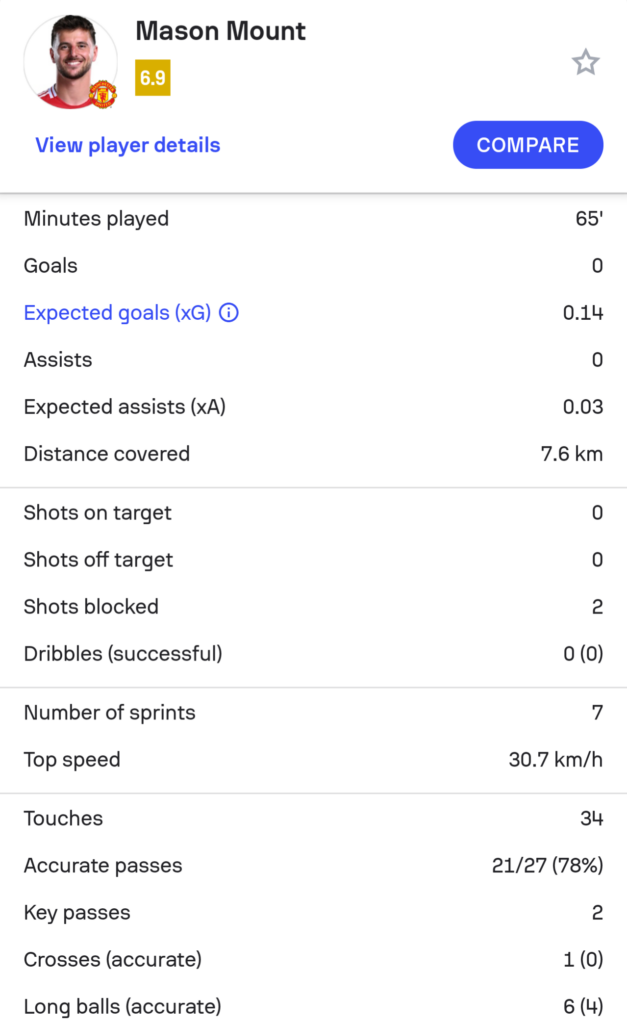Click the favorite star icon
Screen dimensions: 627x1024
point(585,63)
